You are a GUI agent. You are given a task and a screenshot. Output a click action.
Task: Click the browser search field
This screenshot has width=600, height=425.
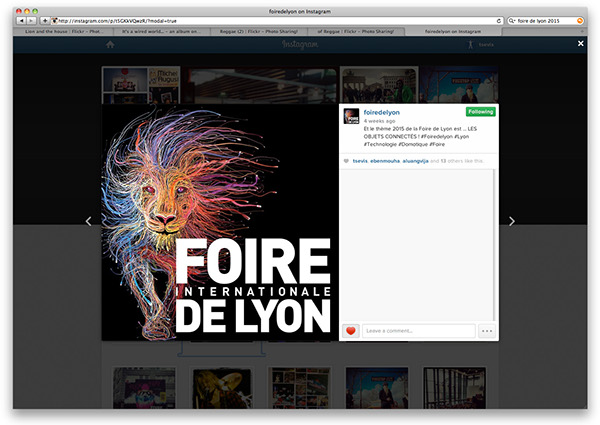pos(543,20)
